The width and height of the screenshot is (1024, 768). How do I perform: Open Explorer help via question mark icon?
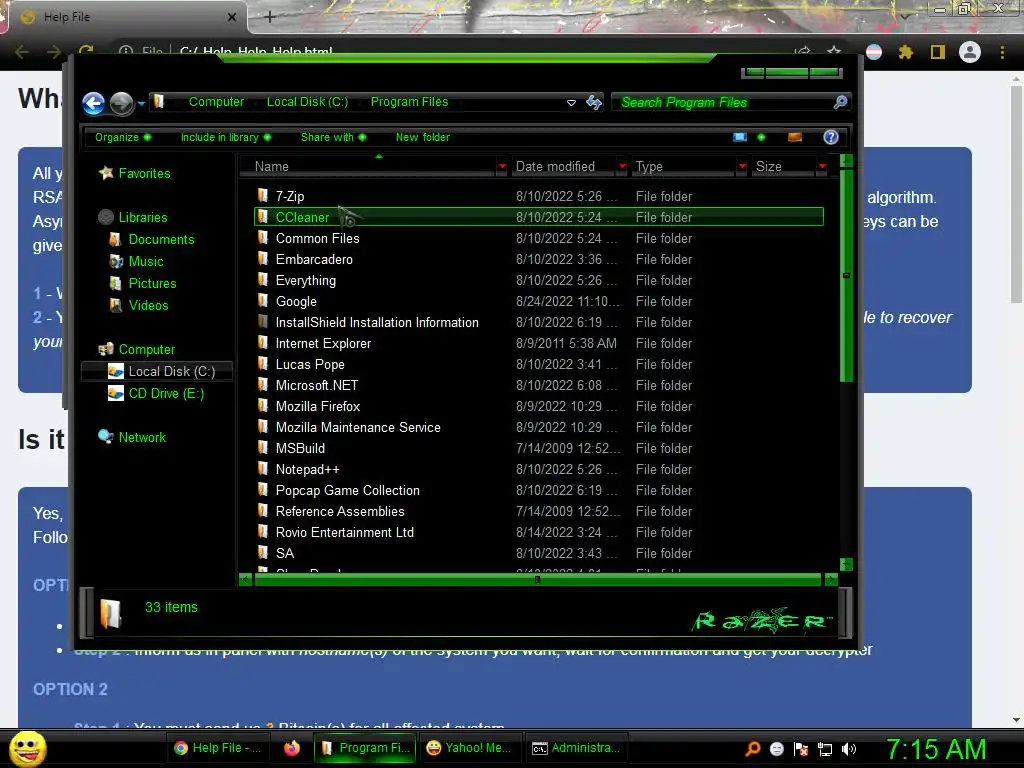tap(831, 137)
